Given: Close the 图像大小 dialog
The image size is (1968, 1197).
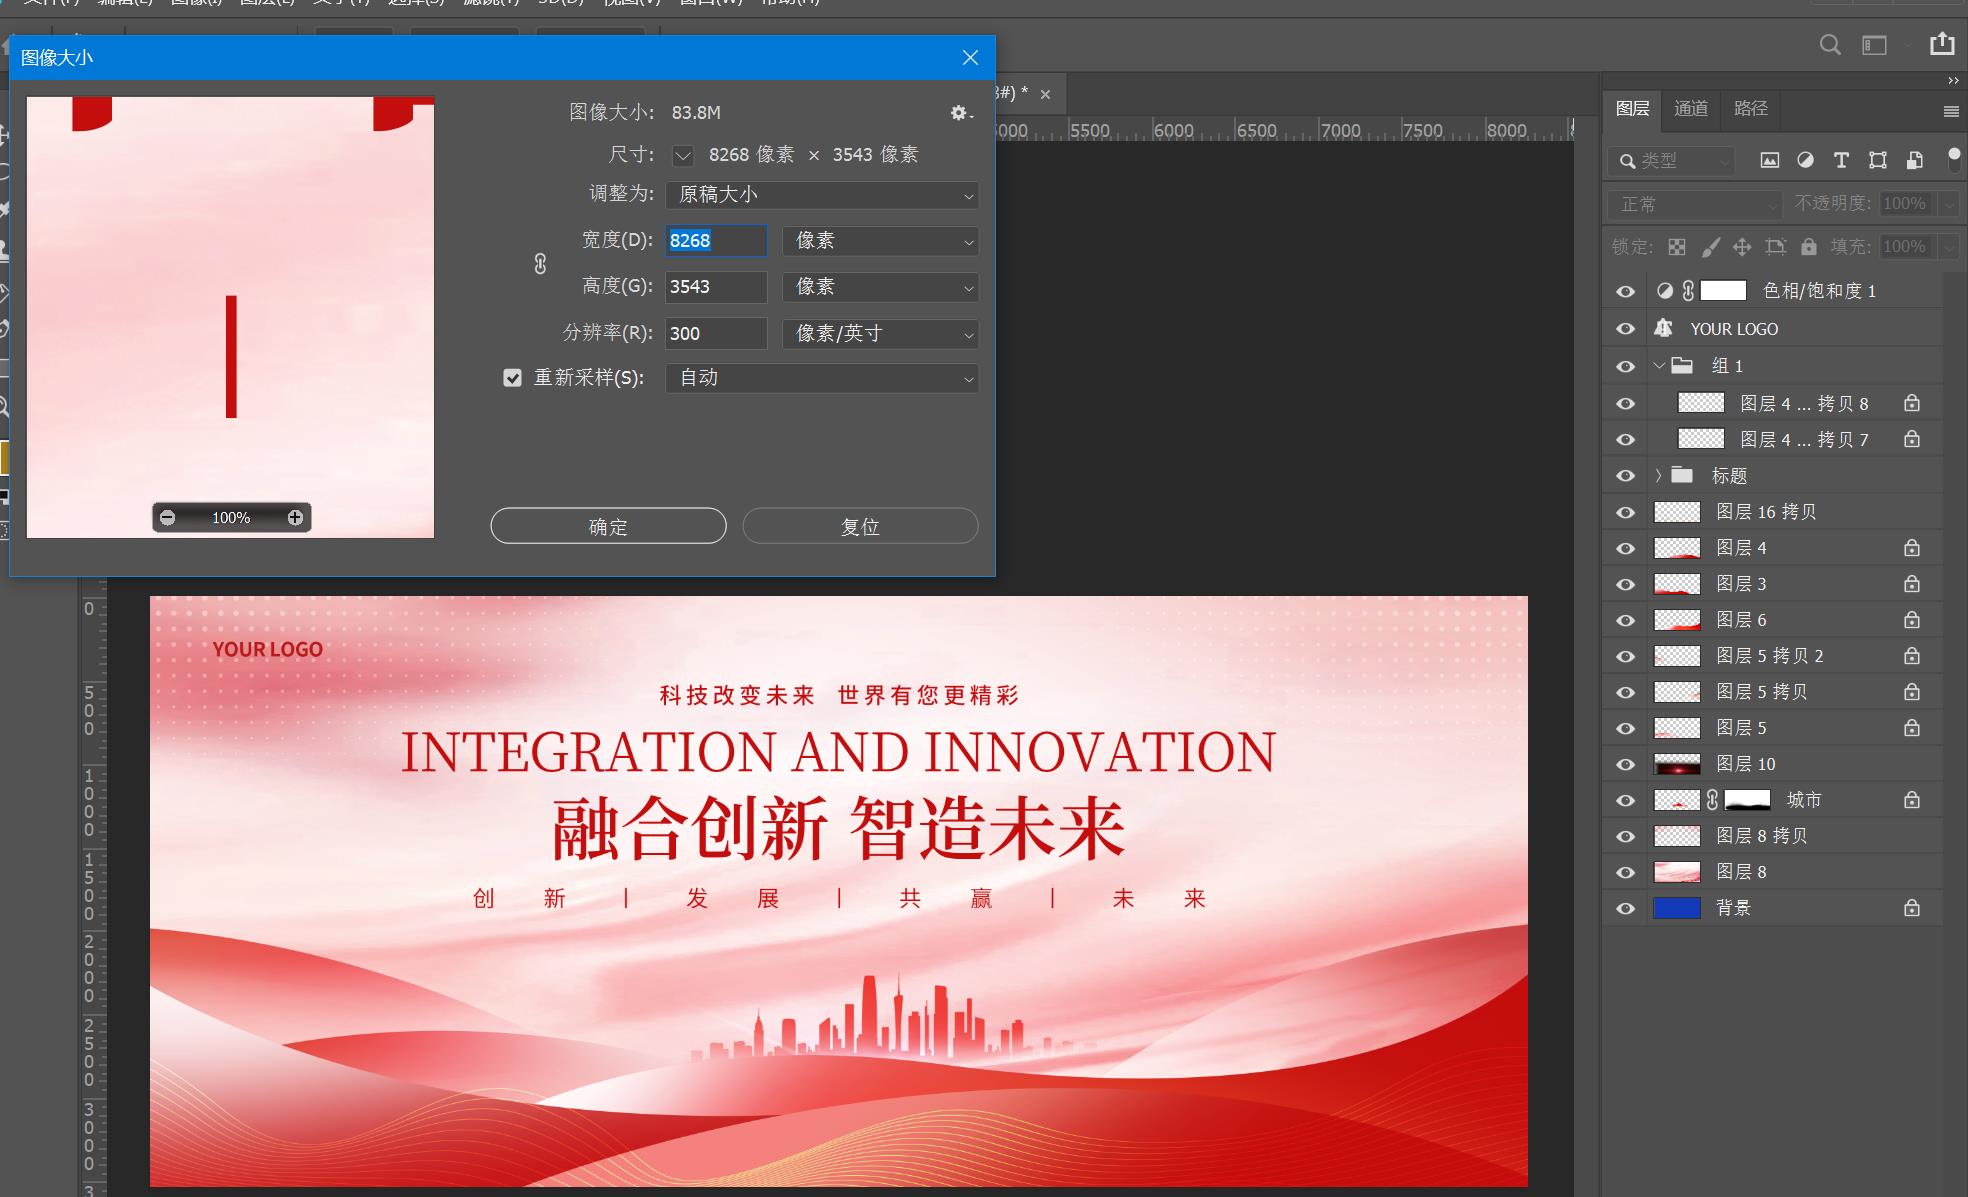Looking at the screenshot, I should click(970, 58).
